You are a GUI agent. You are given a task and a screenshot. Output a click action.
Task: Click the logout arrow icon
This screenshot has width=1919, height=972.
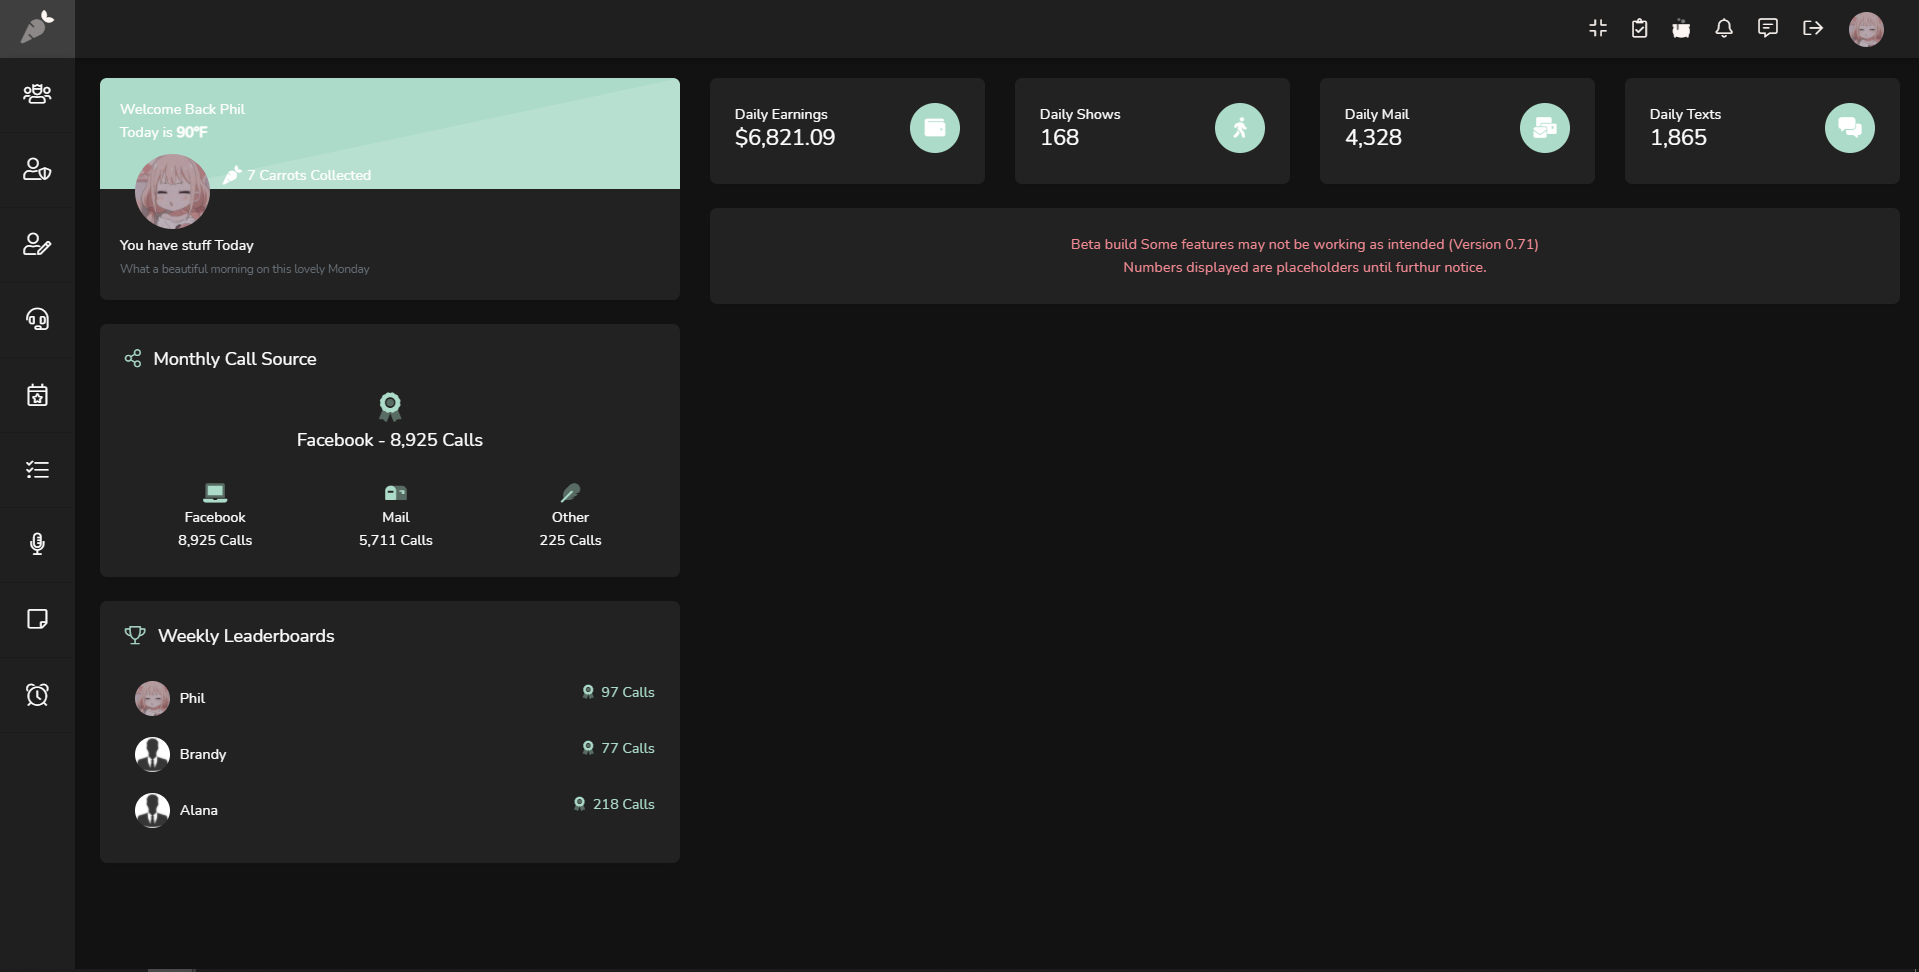point(1811,27)
